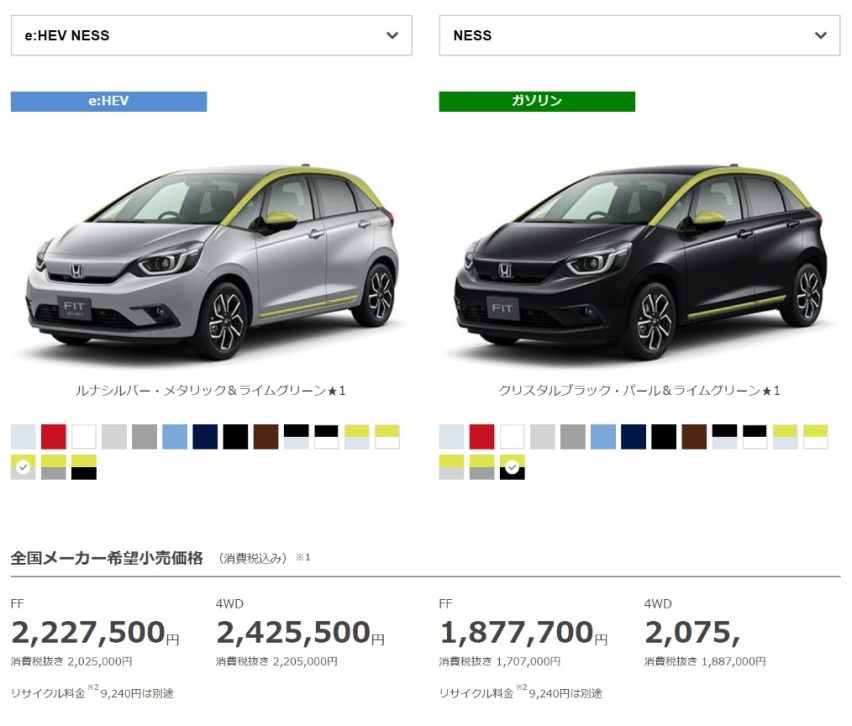Click 消費税抜き 2,205,000円 text
The height and width of the screenshot is (726, 852).
[277, 661]
